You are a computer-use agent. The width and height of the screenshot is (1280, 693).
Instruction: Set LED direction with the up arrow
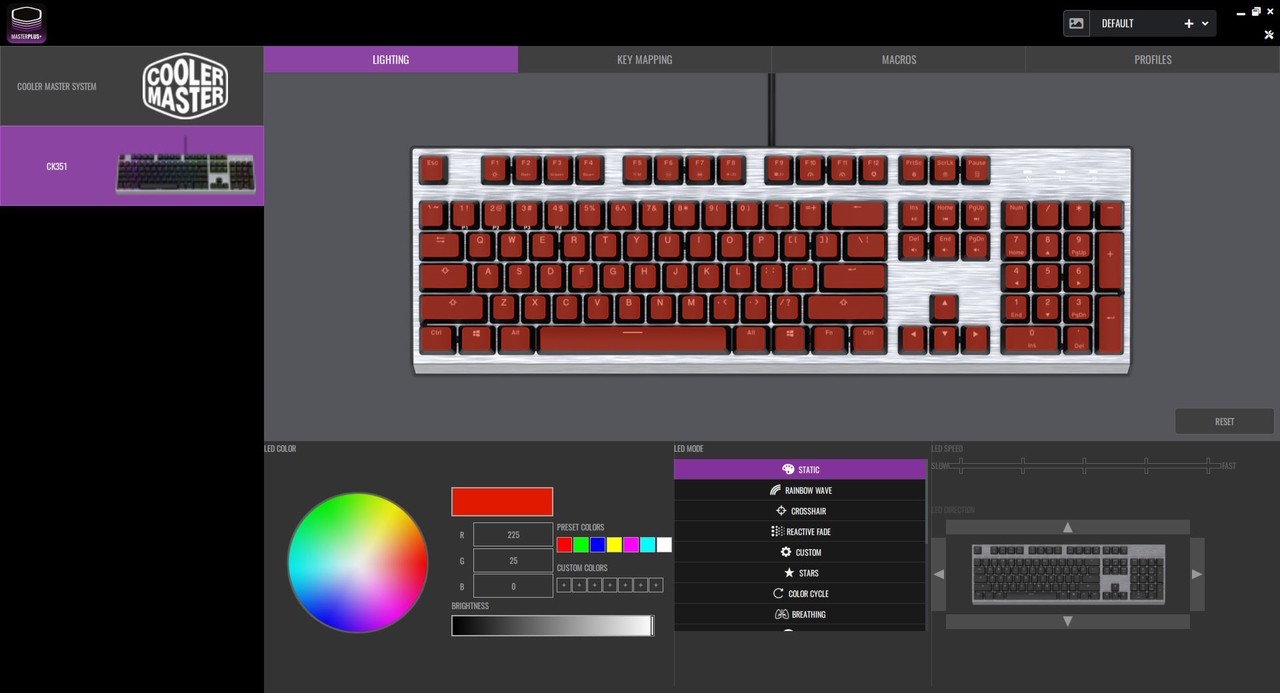pyautogui.click(x=1068, y=527)
